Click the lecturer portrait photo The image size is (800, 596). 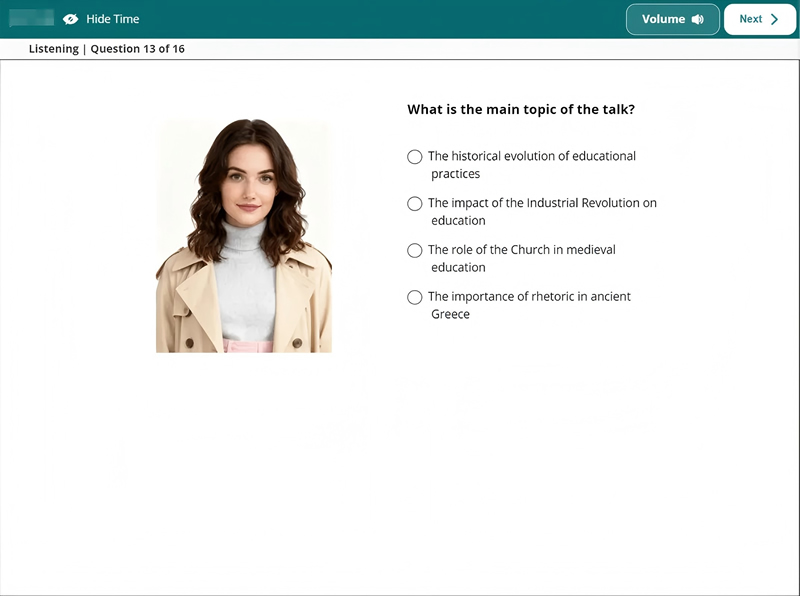(243, 236)
